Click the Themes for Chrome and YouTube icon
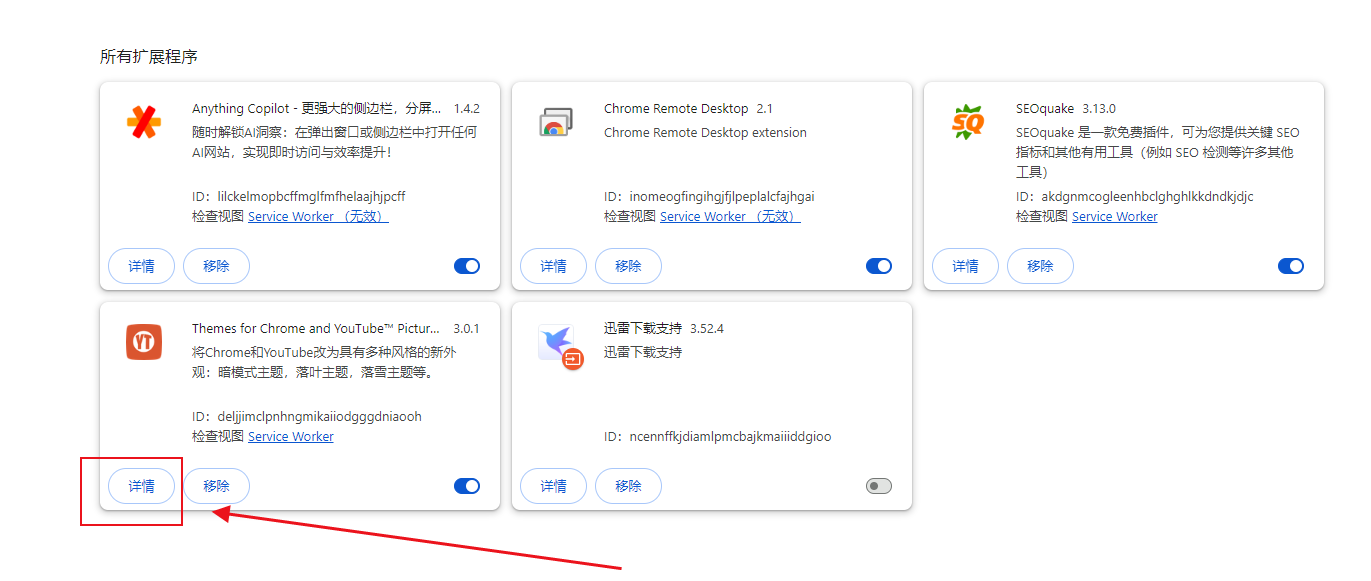 pyautogui.click(x=144, y=342)
